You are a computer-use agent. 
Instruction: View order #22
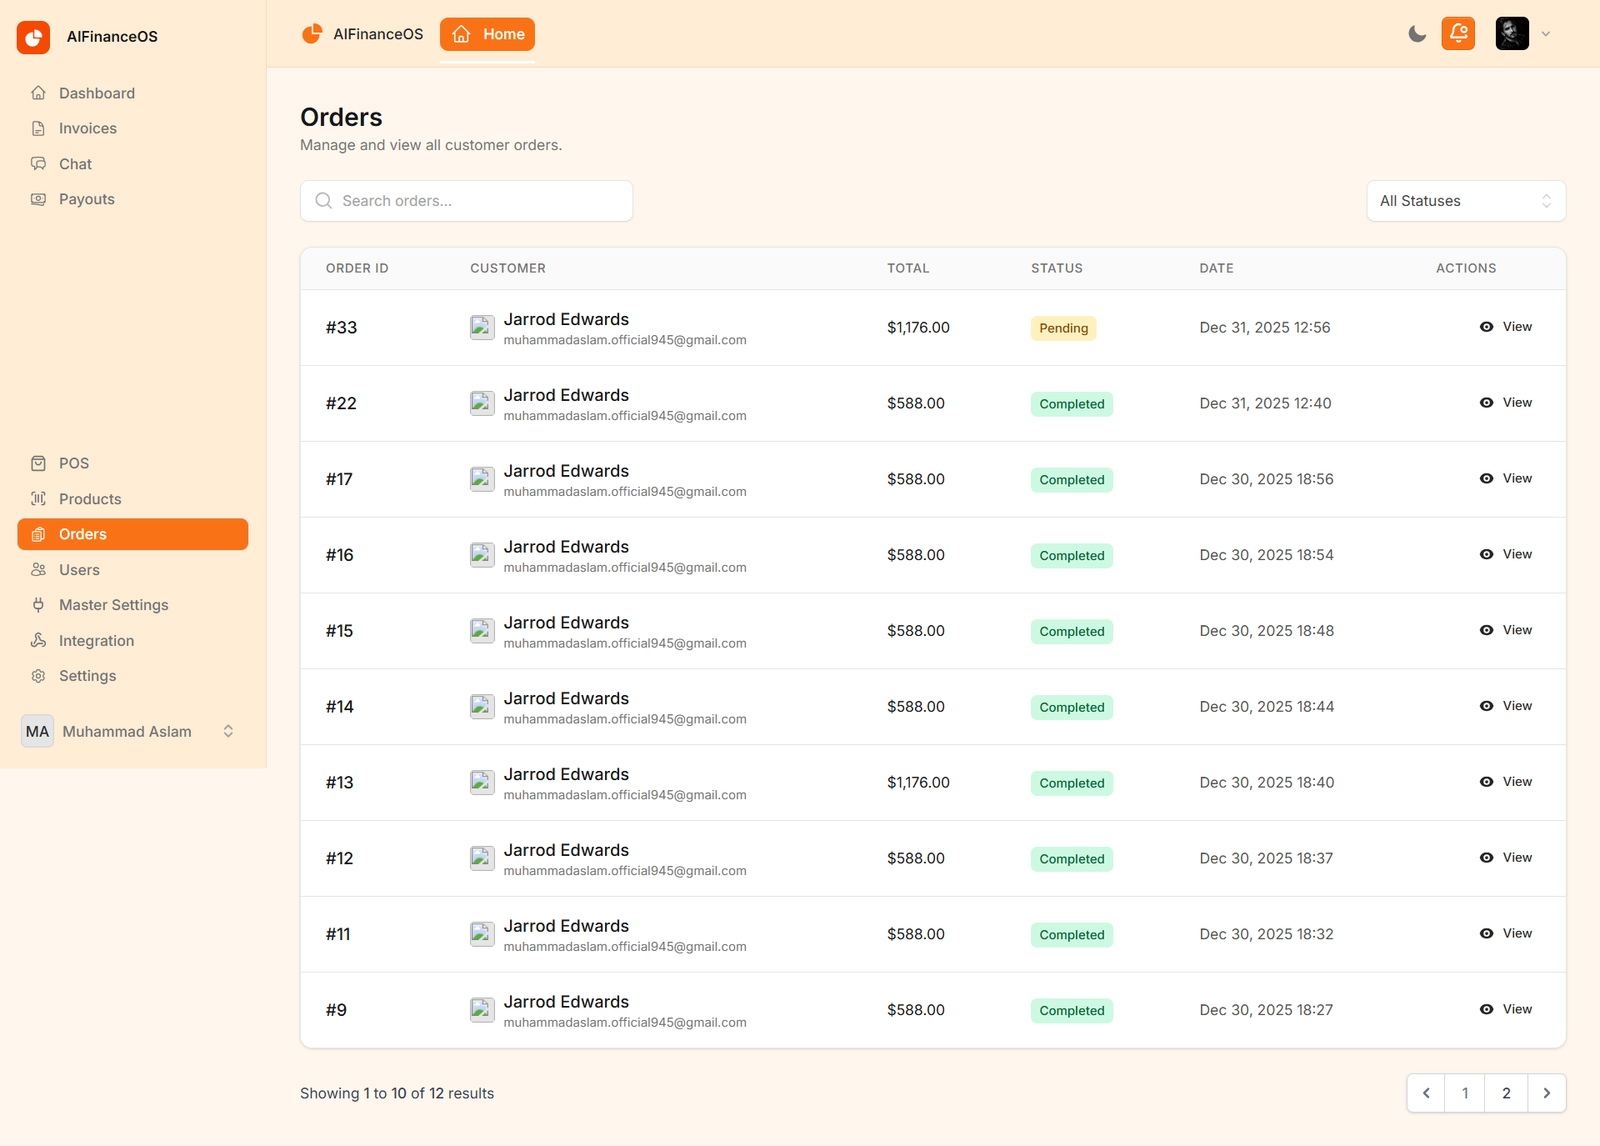pos(1506,403)
